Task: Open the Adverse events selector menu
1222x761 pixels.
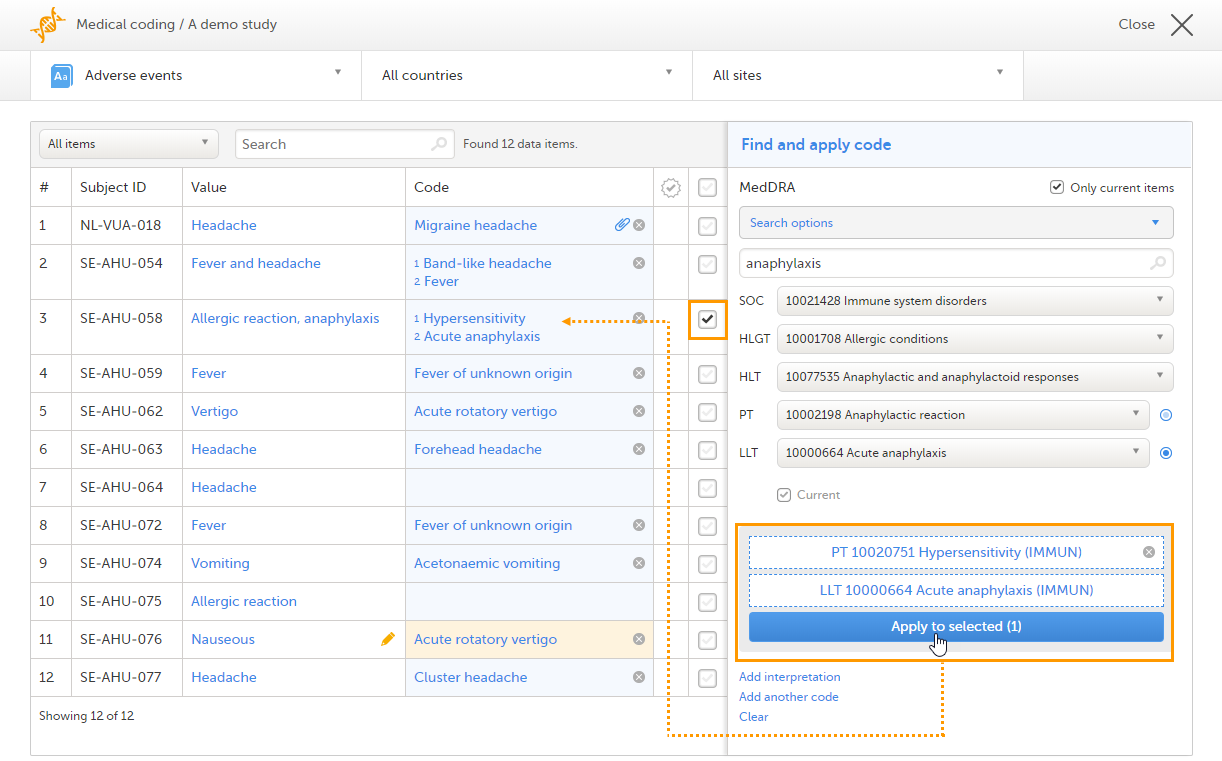Action: tap(196, 75)
